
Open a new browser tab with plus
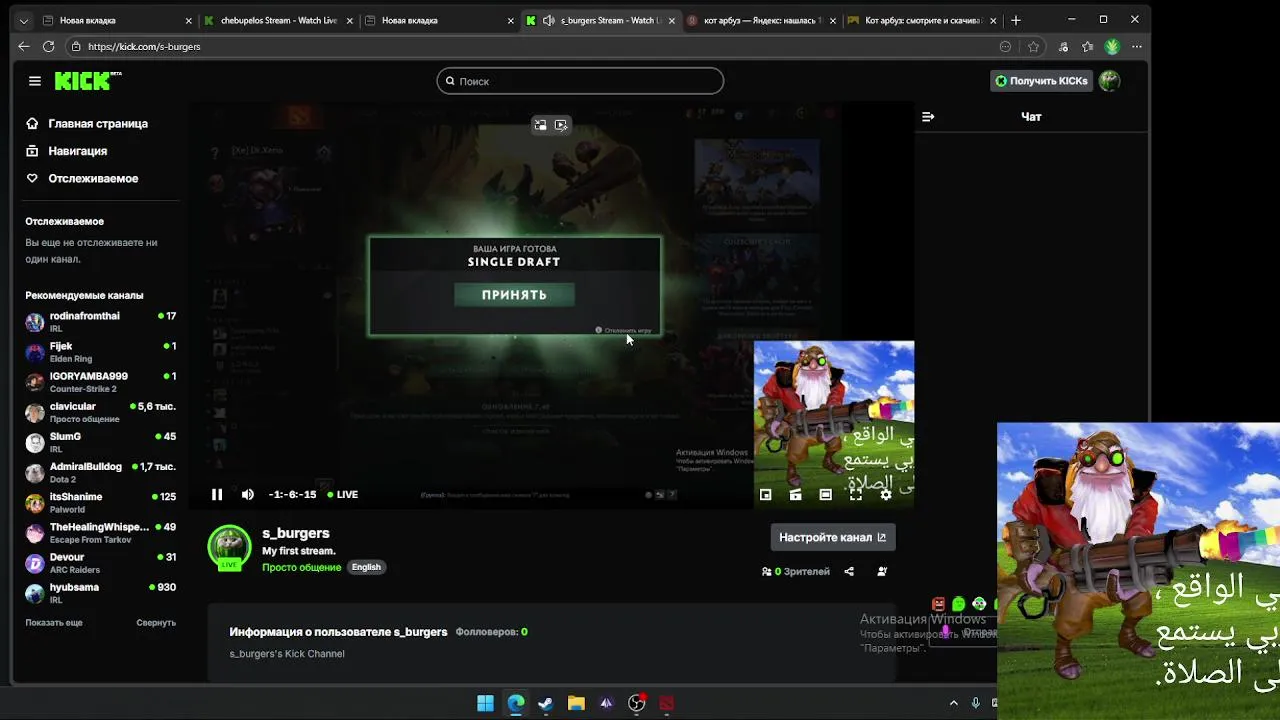pos(1016,20)
